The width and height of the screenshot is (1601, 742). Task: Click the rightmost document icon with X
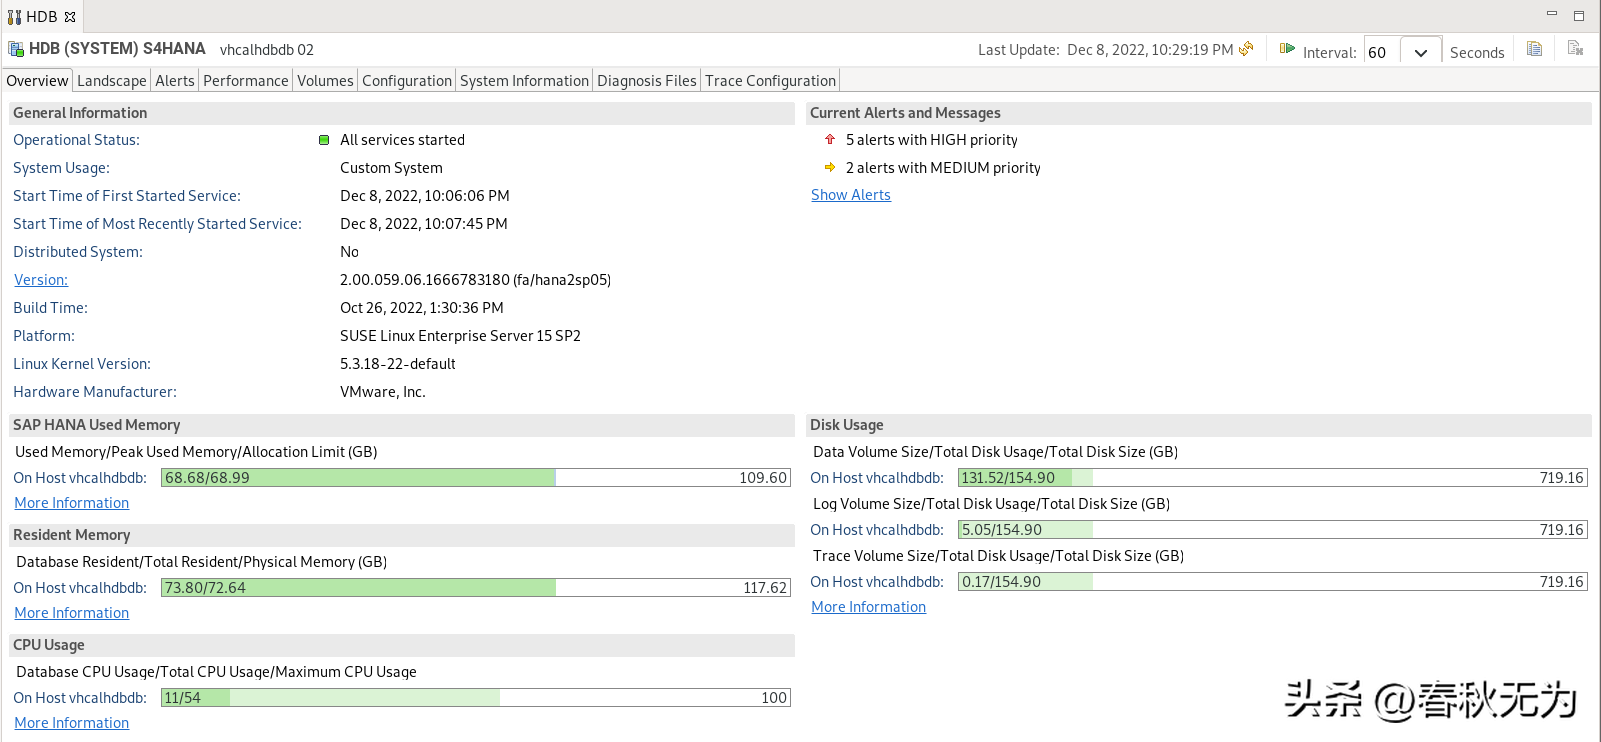tap(1575, 49)
